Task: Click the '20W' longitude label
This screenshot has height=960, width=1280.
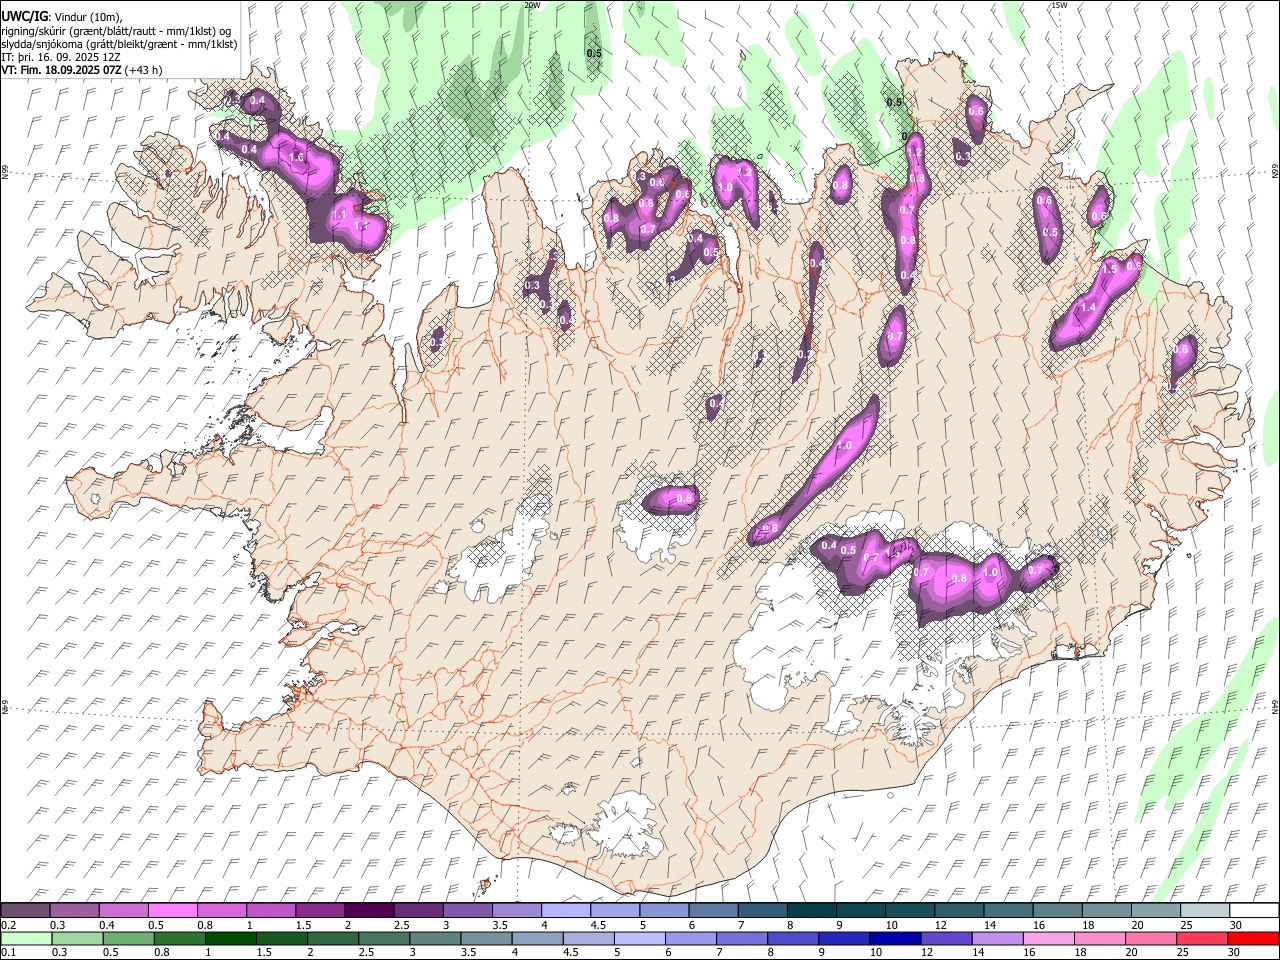Action: tap(532, 5)
